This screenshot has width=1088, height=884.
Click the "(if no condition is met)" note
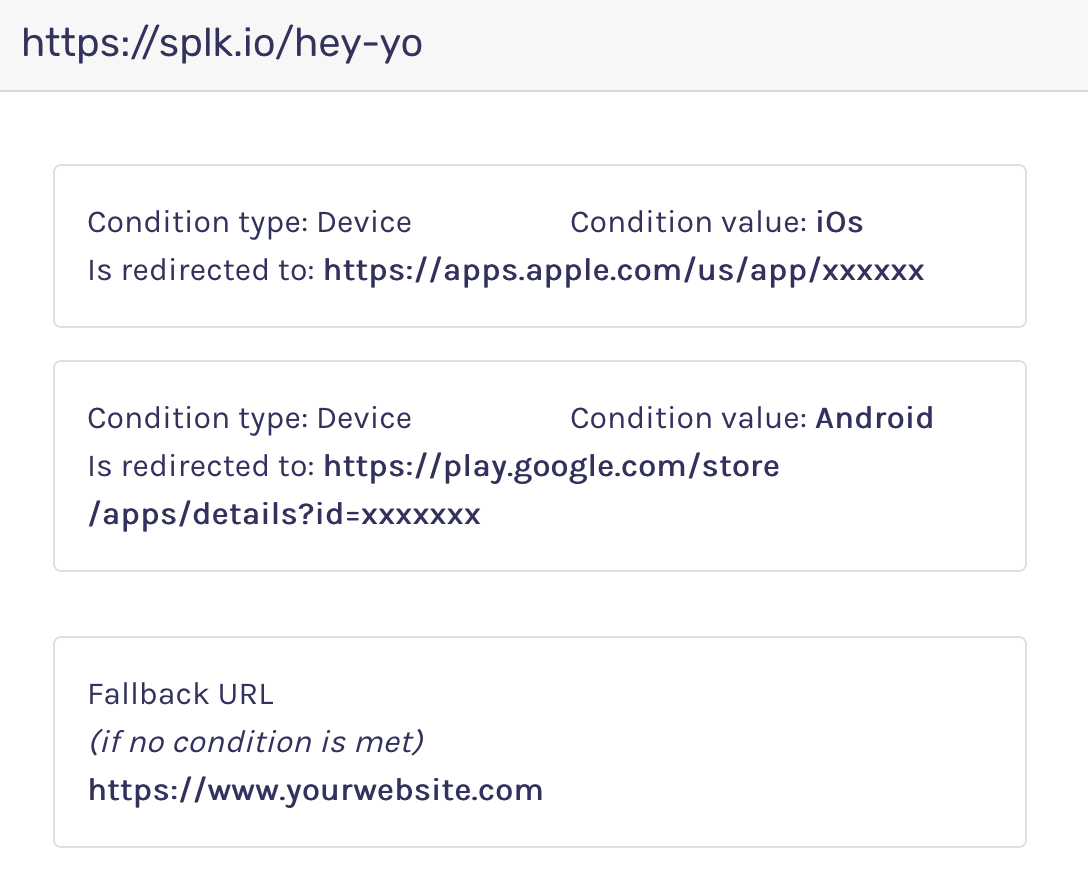point(256,742)
